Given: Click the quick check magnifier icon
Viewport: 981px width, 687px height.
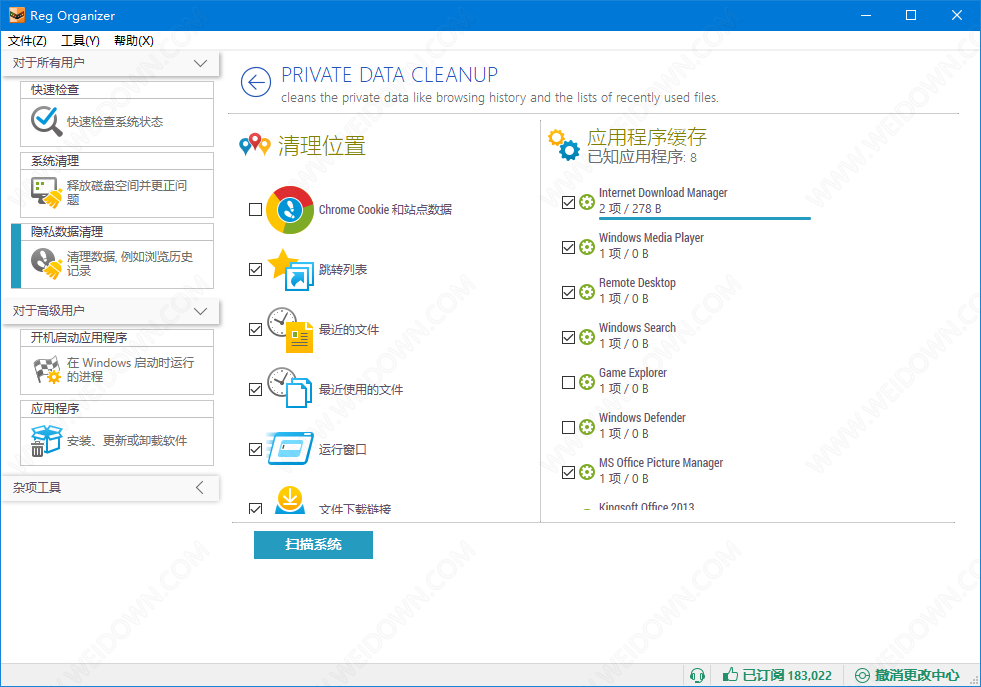Looking at the screenshot, I should coord(46,121).
